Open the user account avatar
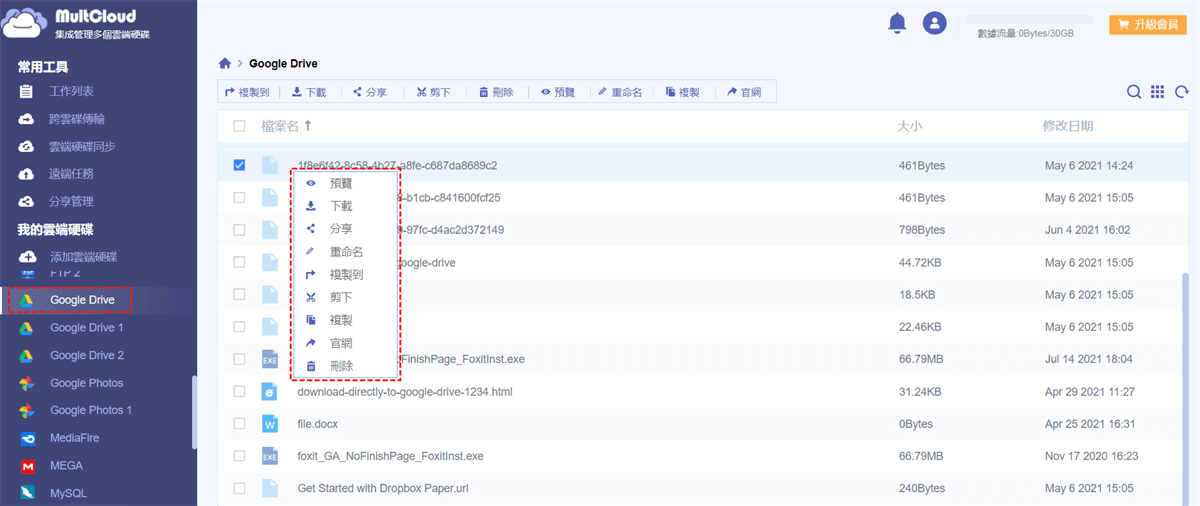This screenshot has height=506, width=1200. (x=934, y=23)
